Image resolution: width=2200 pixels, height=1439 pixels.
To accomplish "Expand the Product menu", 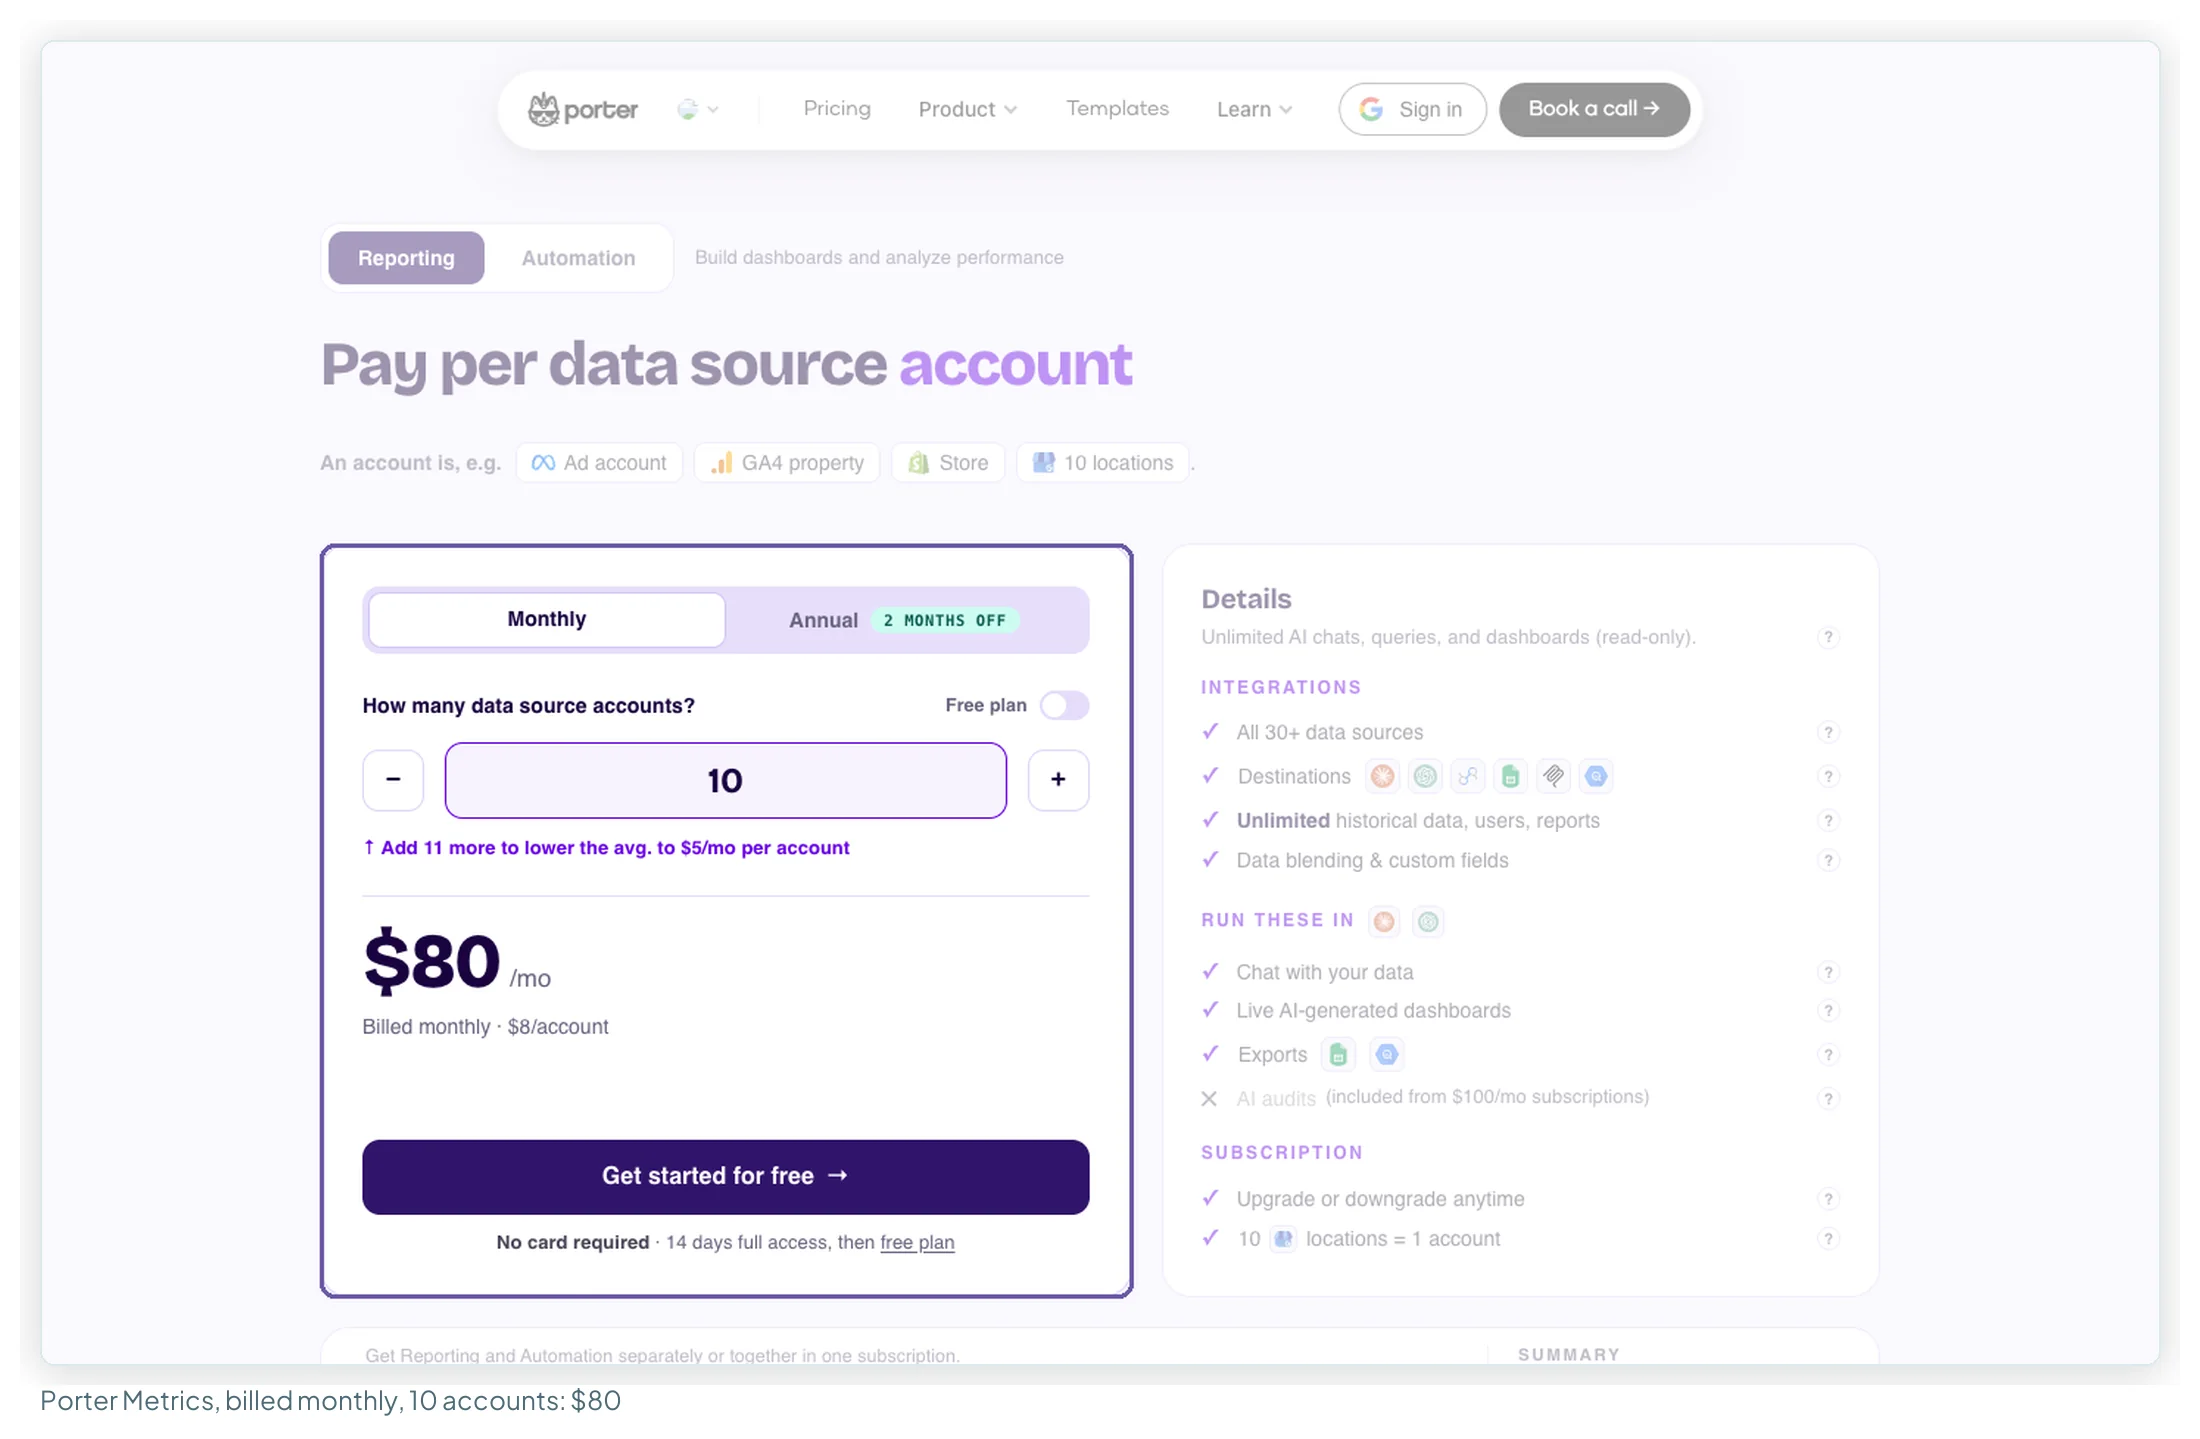I will coord(967,109).
